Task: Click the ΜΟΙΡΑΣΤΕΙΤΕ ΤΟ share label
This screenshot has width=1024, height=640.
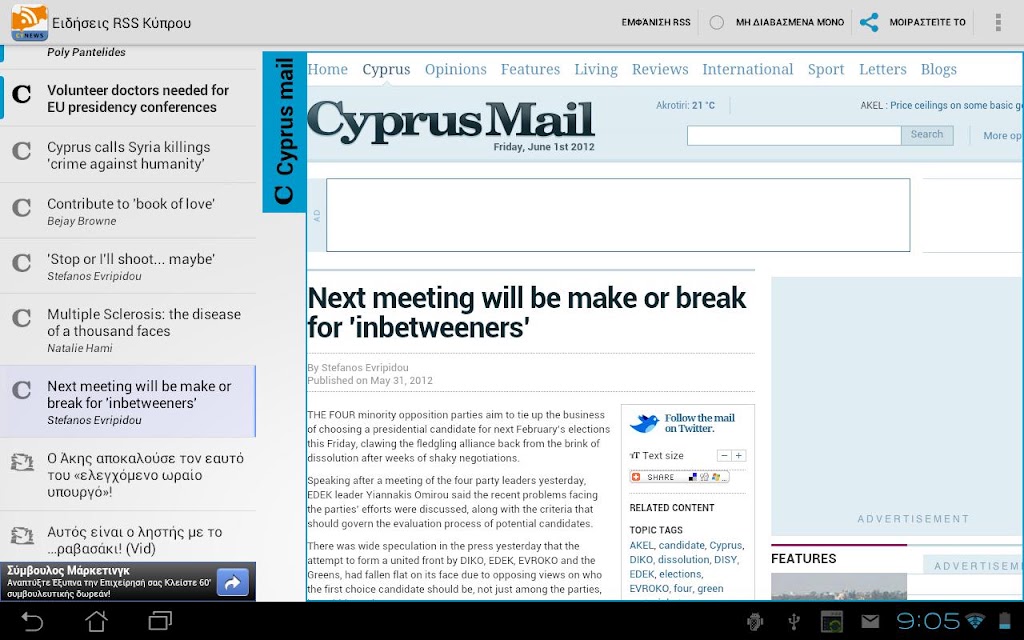Action: (x=927, y=22)
